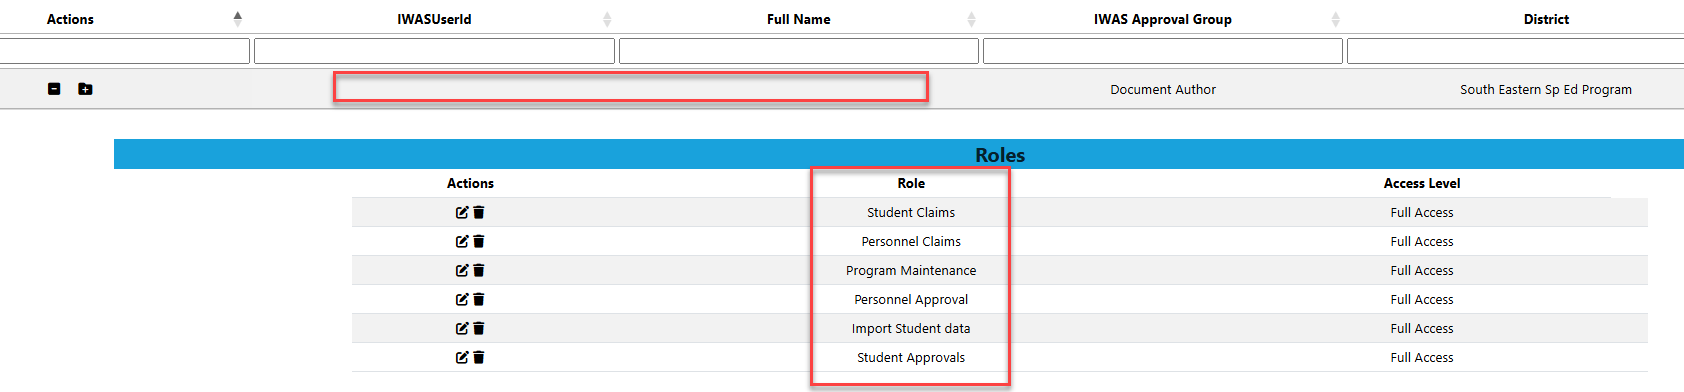Edit the Student Approvals role
Screen dimensions: 1684x392
[x=462, y=357]
